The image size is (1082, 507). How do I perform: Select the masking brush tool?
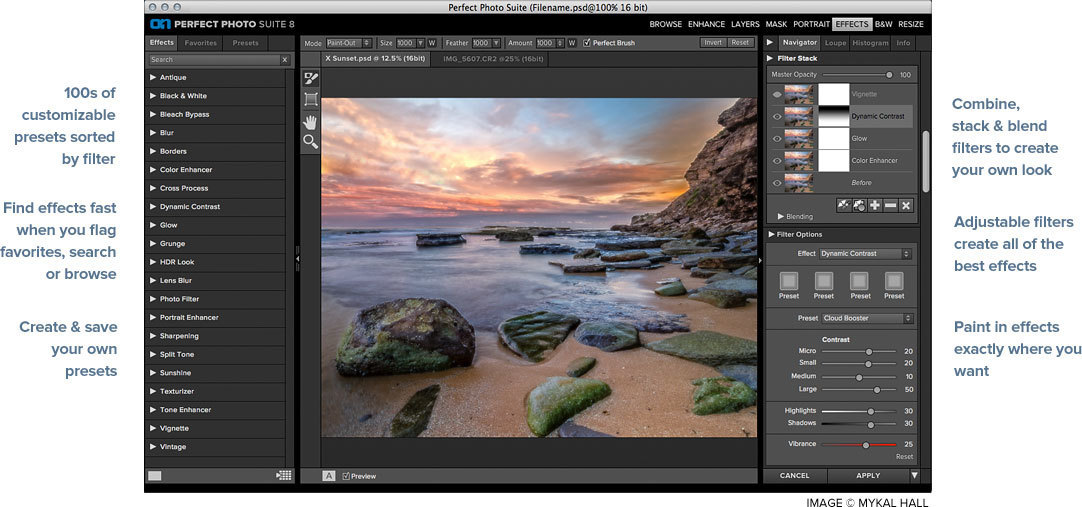(x=311, y=78)
